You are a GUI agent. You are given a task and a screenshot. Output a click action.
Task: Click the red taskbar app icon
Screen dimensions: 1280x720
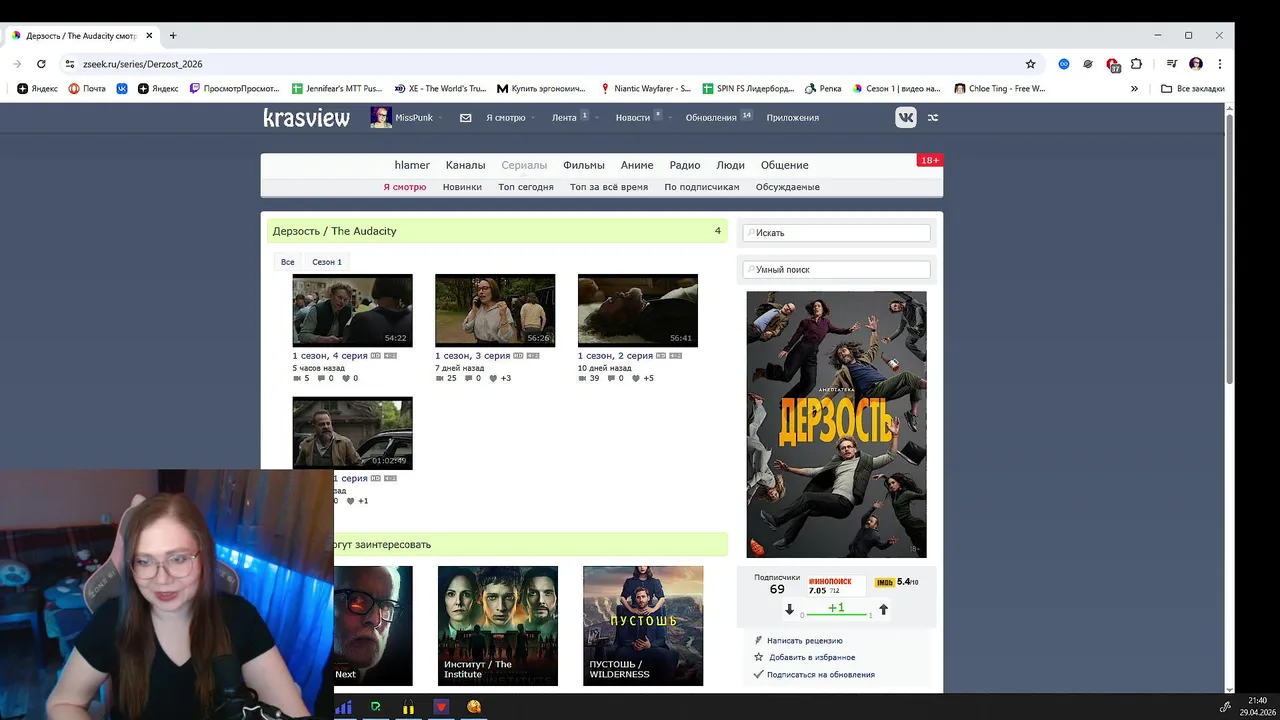441,707
